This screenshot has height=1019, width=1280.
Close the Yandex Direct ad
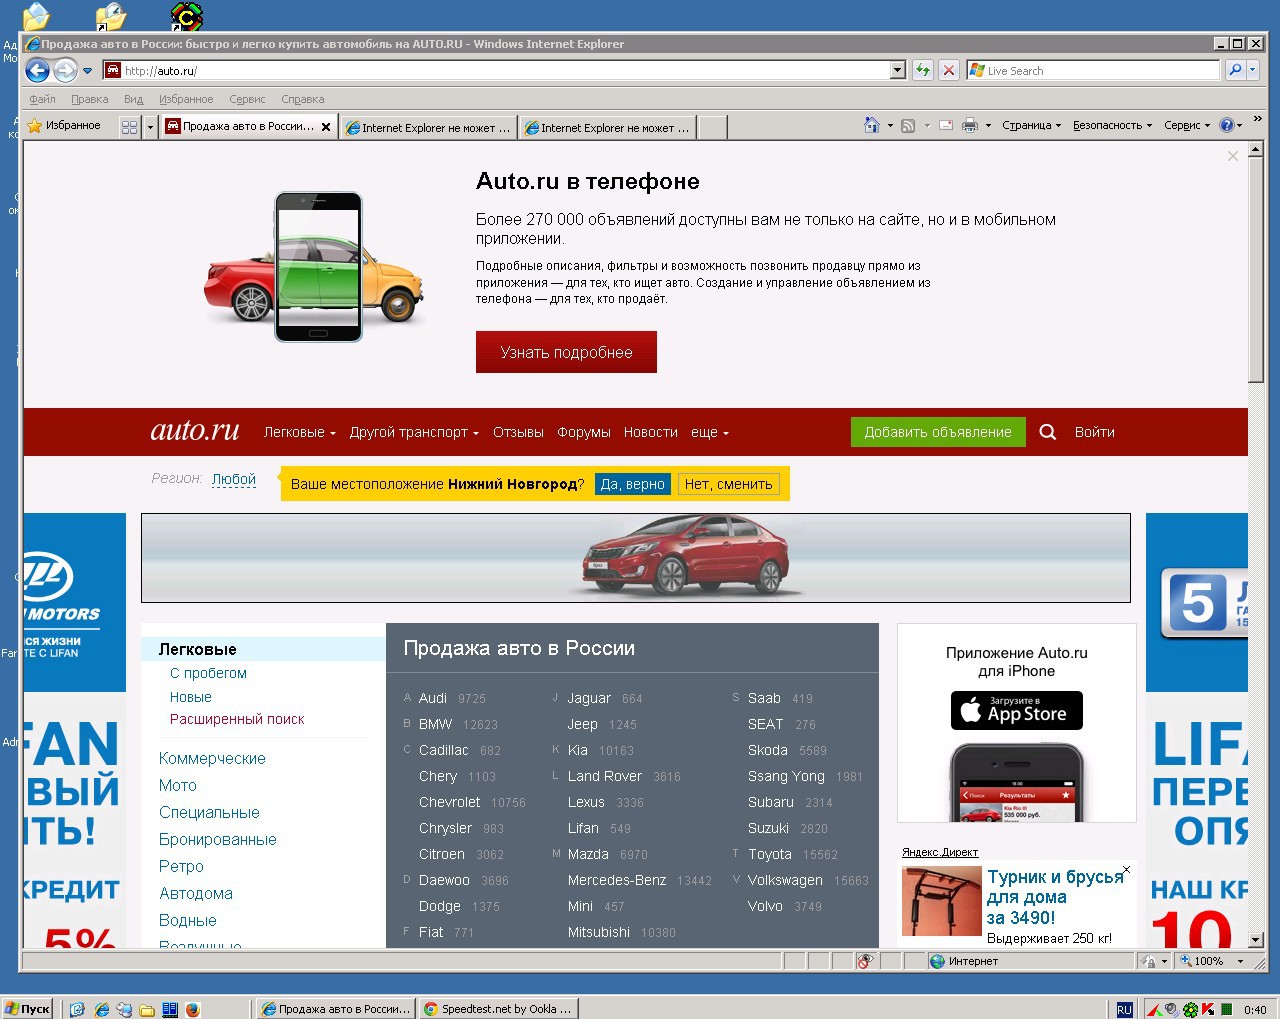point(1126,870)
